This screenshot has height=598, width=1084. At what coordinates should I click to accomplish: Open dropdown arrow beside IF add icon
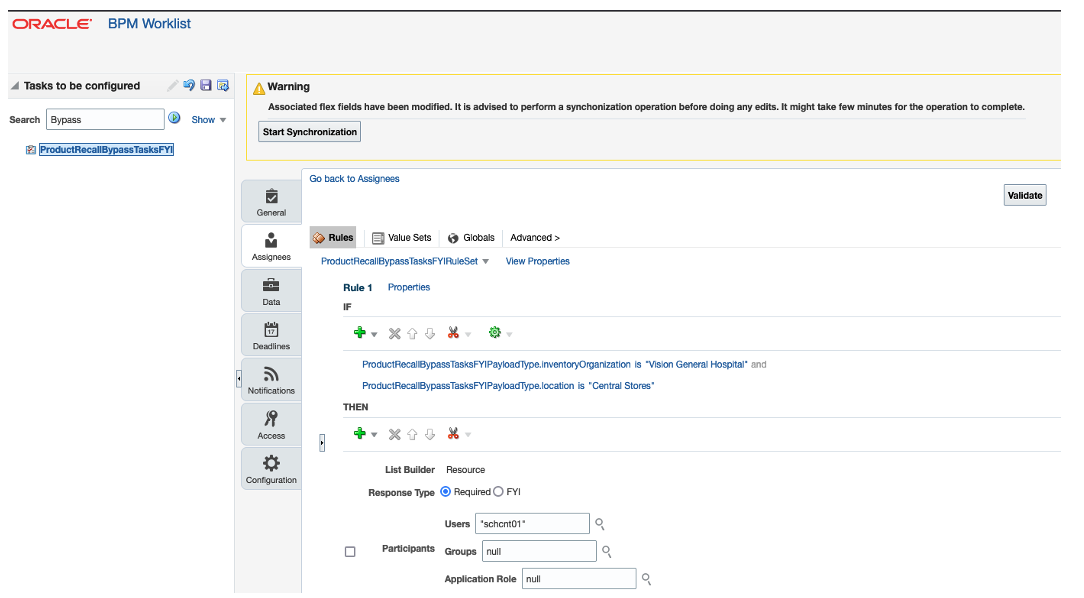pyautogui.click(x=374, y=335)
